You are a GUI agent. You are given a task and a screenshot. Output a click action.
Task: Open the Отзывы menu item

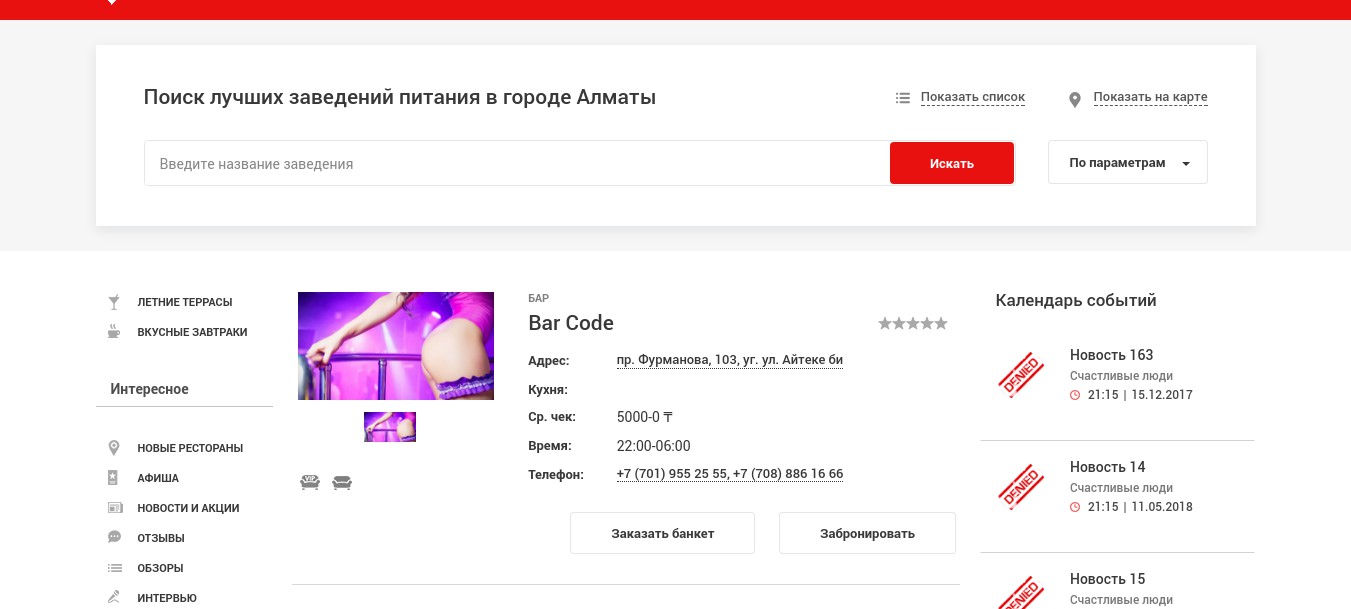click(161, 538)
